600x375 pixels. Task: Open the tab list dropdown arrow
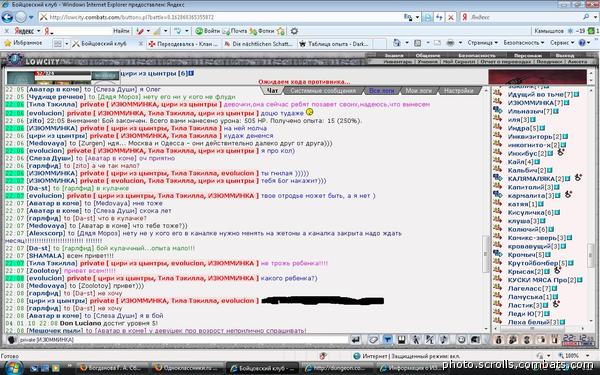67,44
